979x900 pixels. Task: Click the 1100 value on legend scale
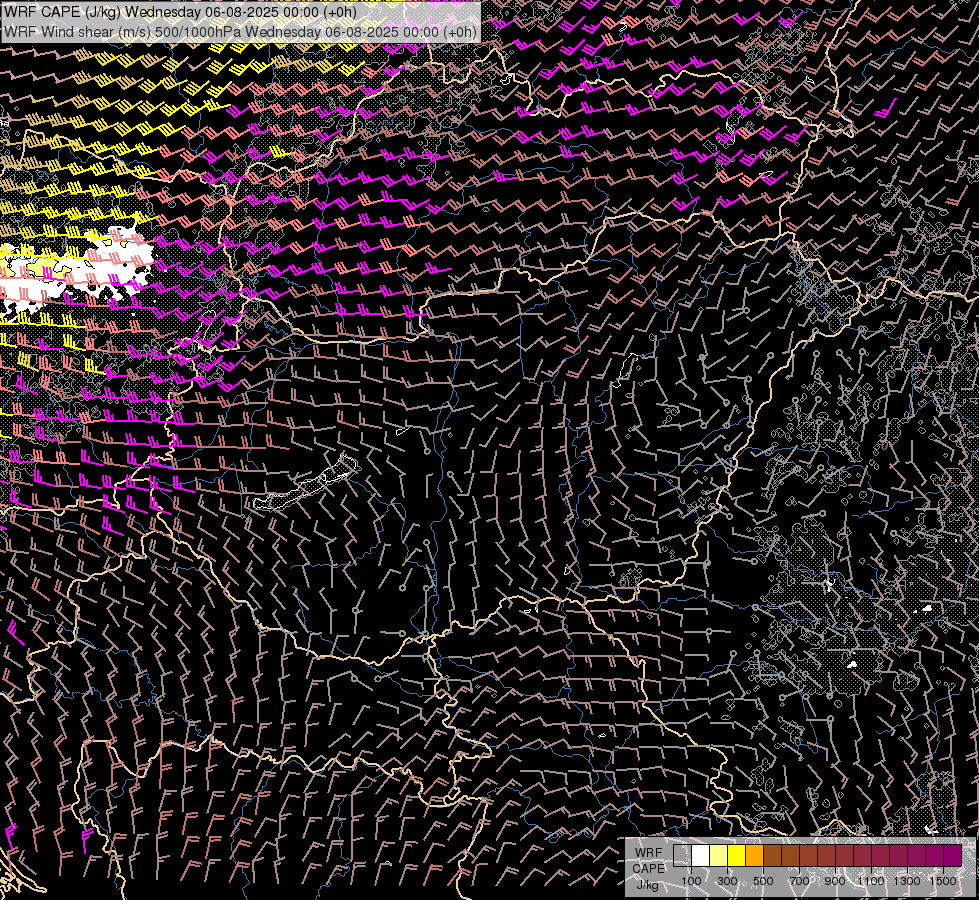(871, 881)
